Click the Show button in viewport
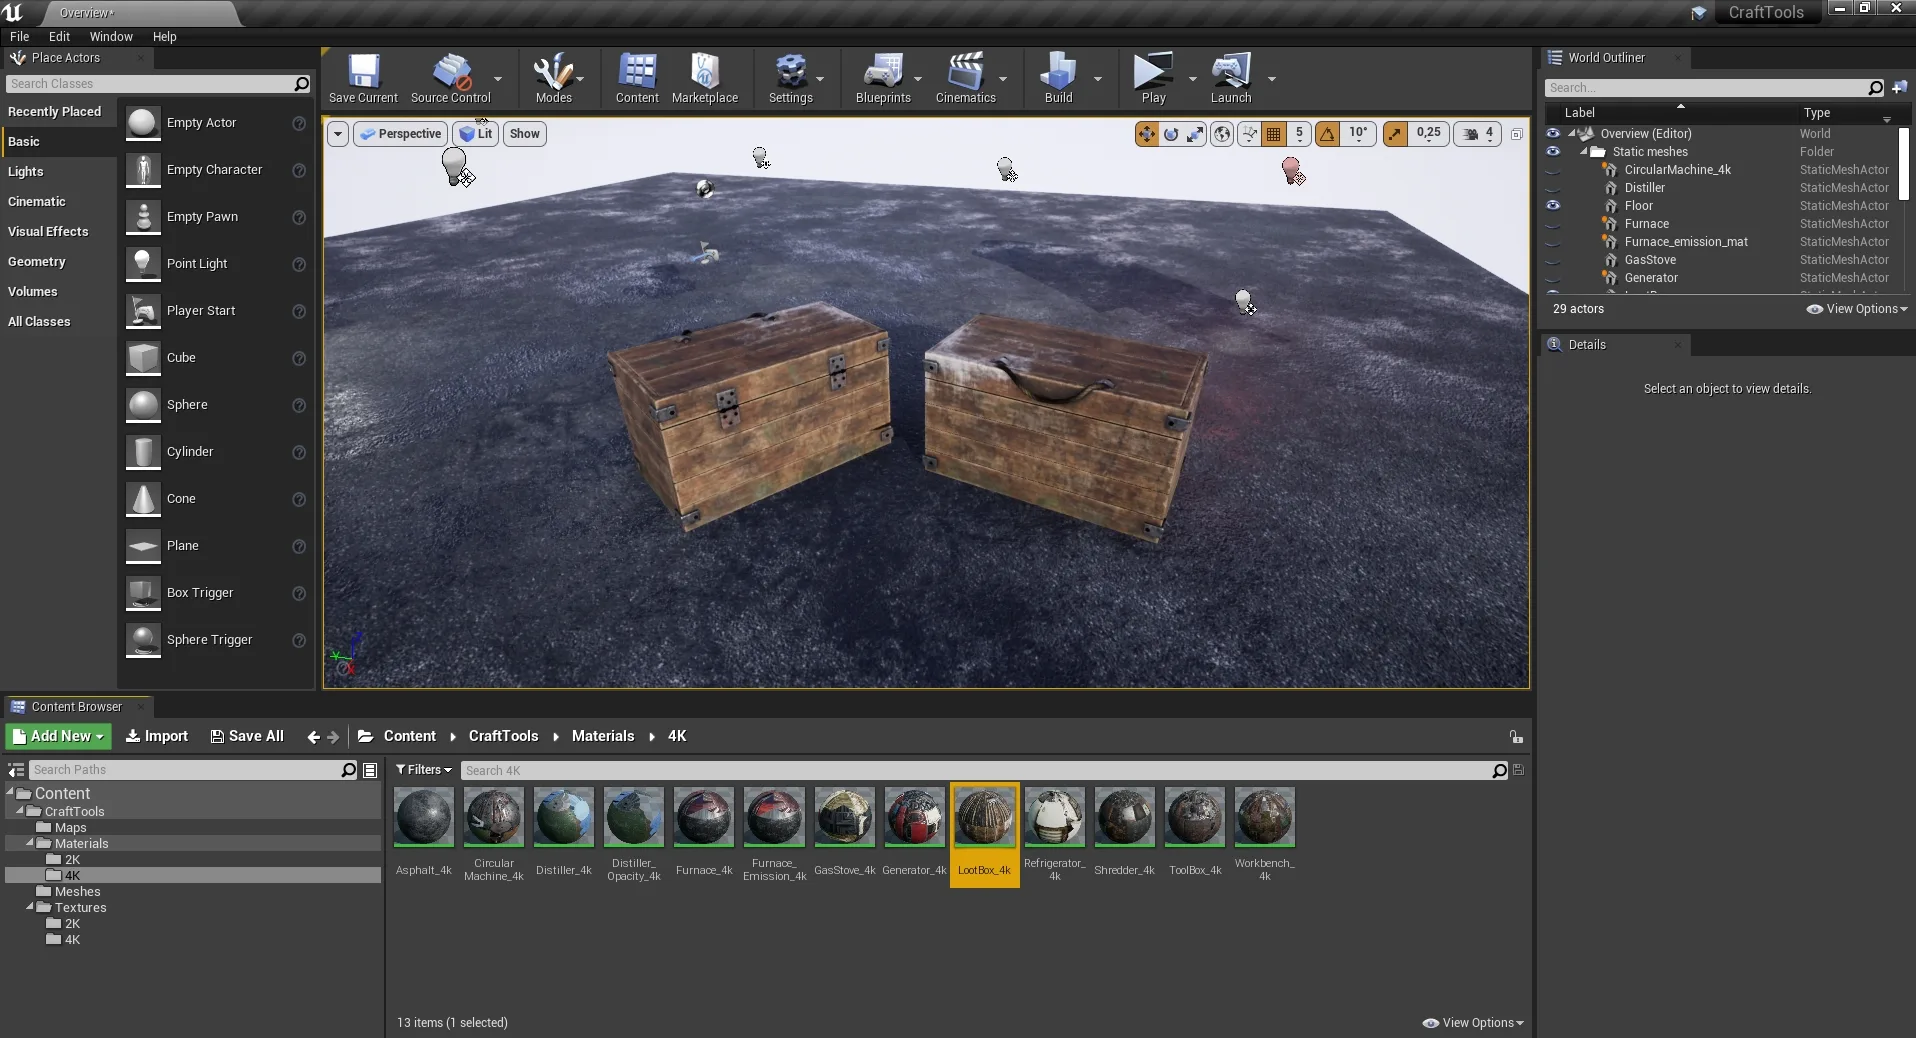The width and height of the screenshot is (1916, 1038). click(524, 134)
